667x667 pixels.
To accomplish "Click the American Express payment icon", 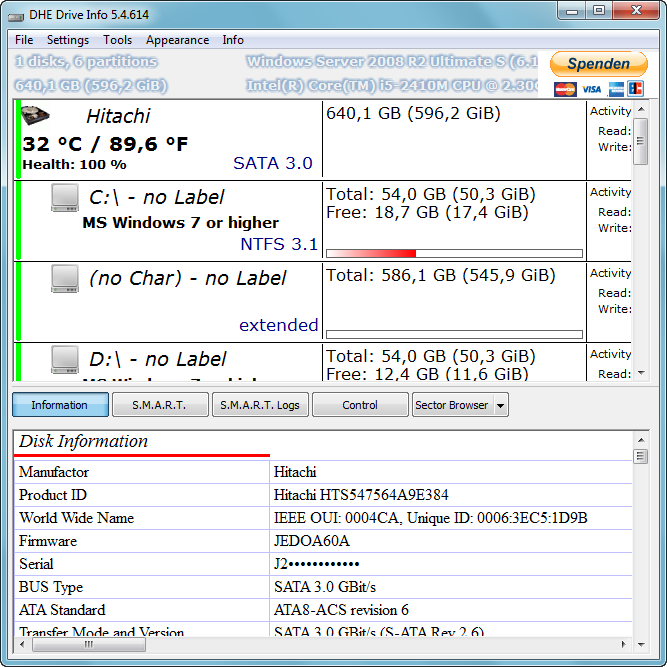I will point(616,89).
